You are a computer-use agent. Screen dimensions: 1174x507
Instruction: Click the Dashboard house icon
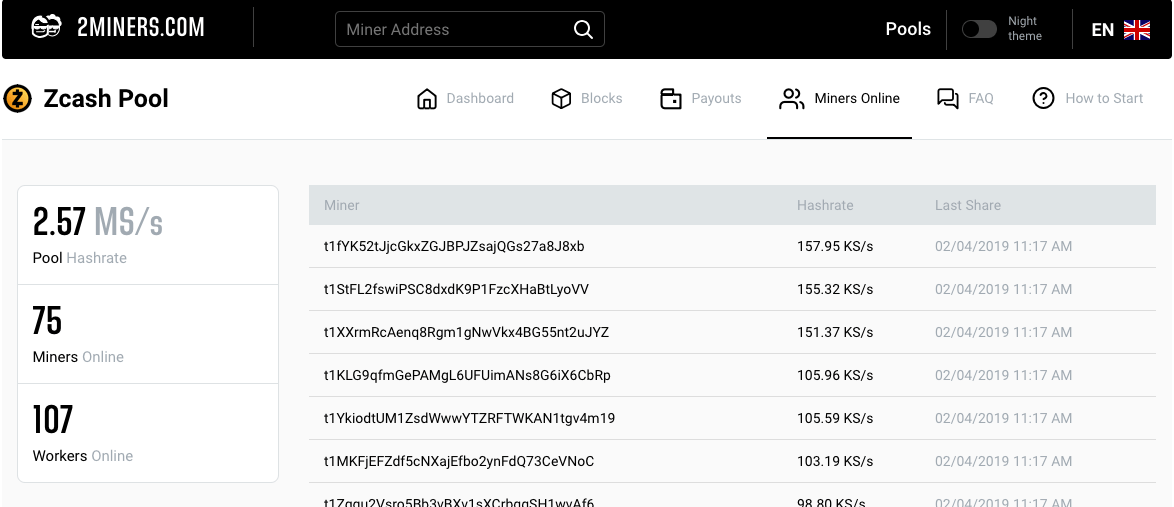(x=427, y=99)
